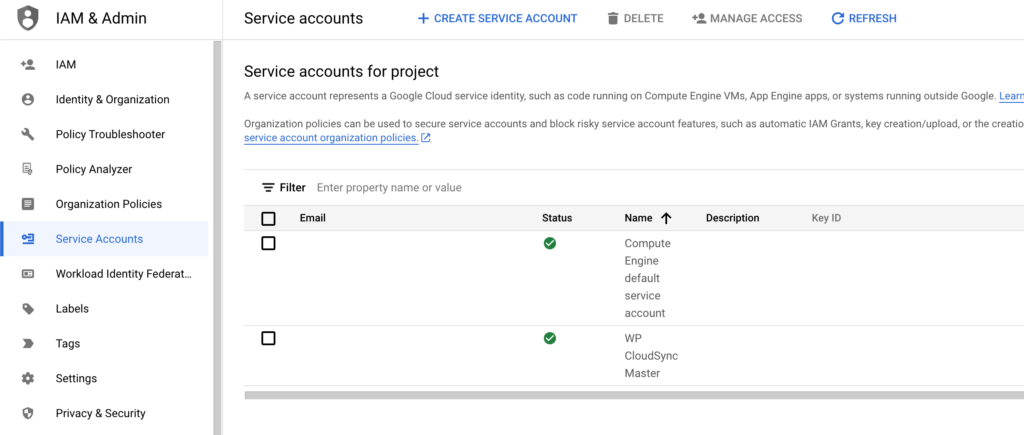The height and width of the screenshot is (435, 1024).
Task: Click the Labels tag icon in sidebar
Action: coord(28,309)
